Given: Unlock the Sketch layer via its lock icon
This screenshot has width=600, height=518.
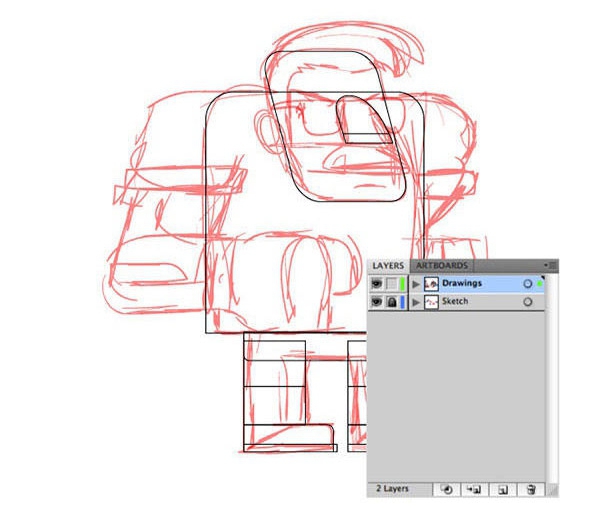Looking at the screenshot, I should pyautogui.click(x=391, y=302).
